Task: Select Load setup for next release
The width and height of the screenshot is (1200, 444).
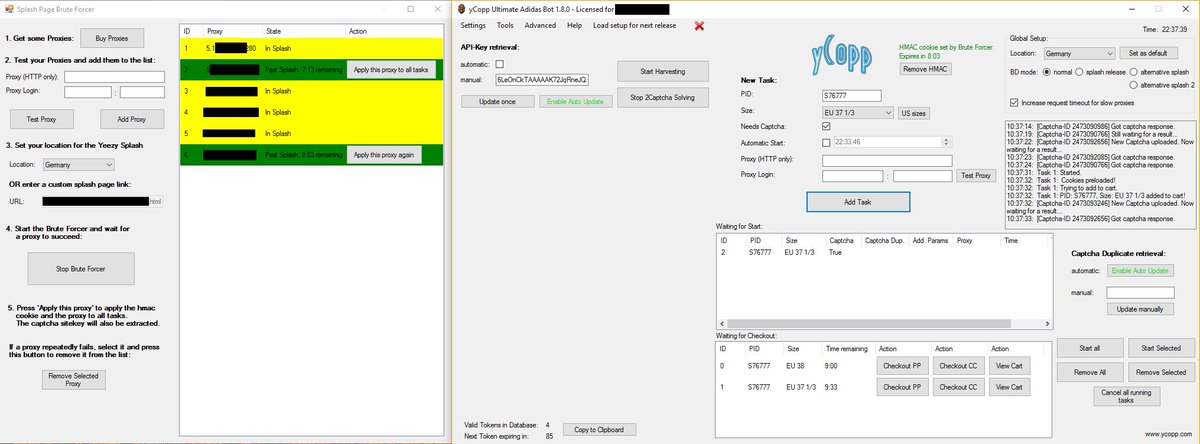Action: pyautogui.click(x=634, y=25)
